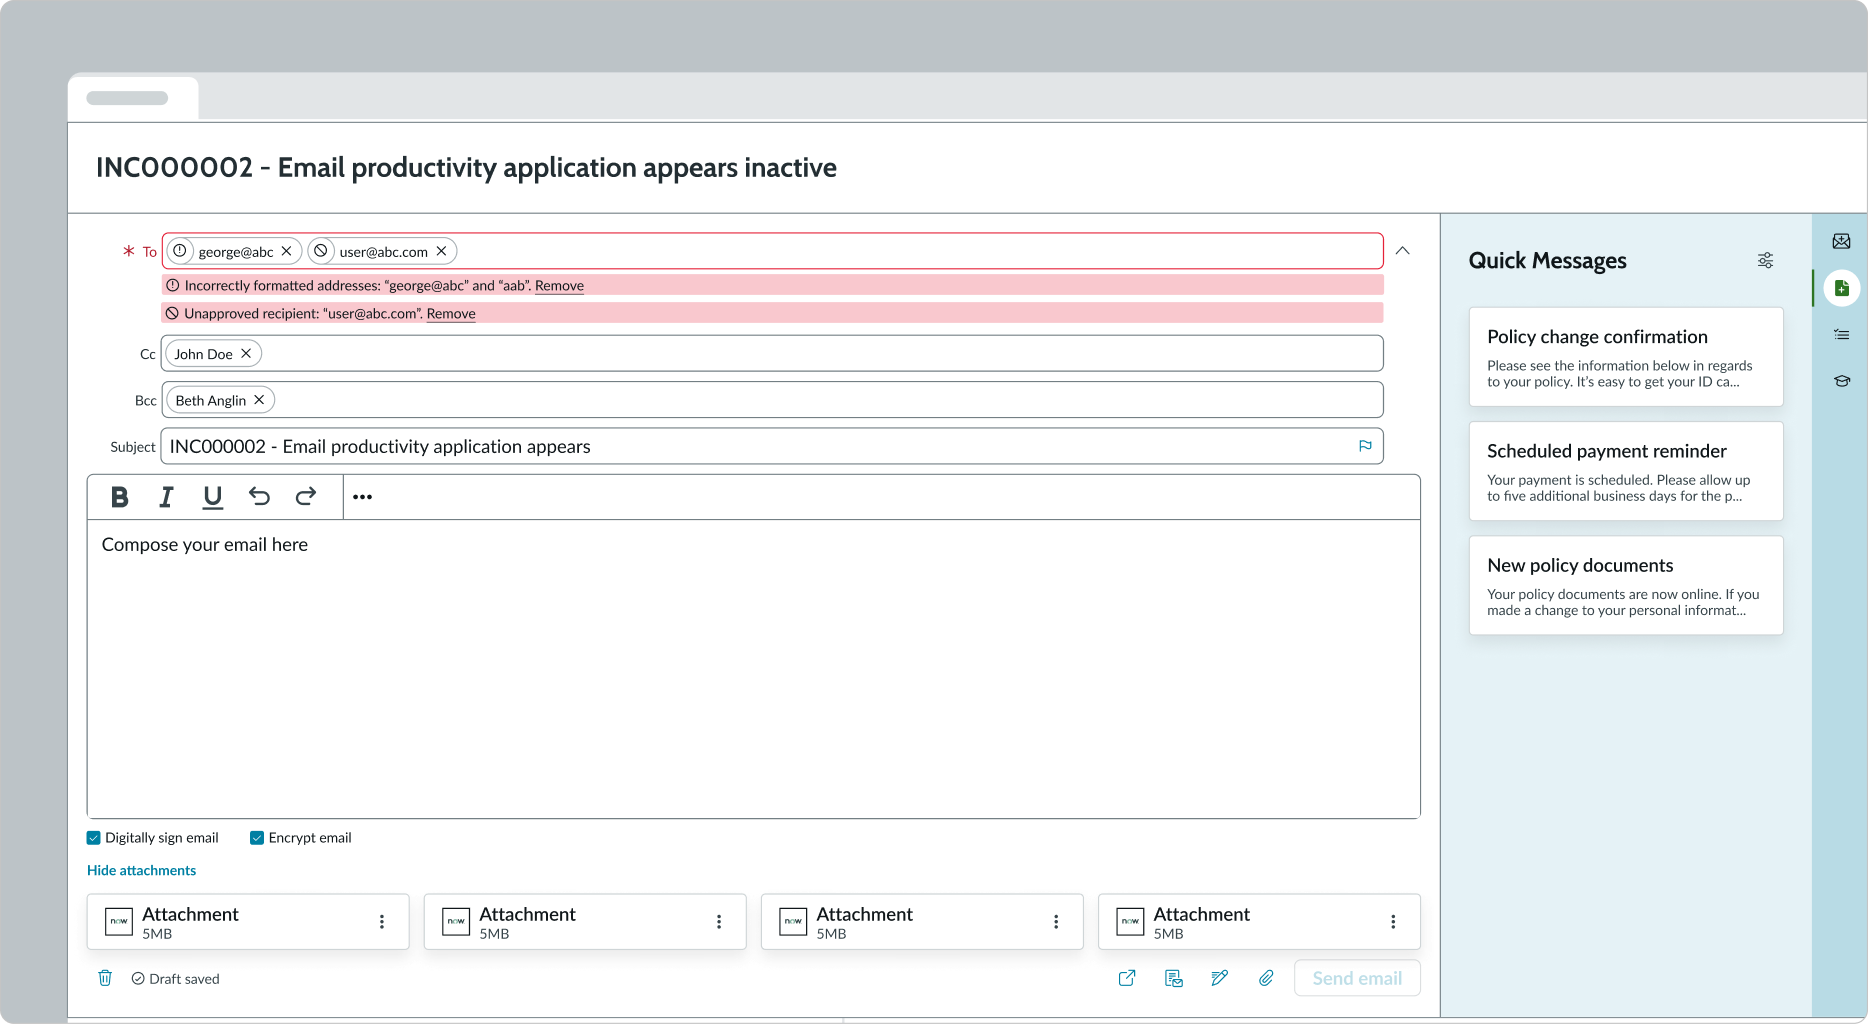Open the kebab menu on the first Attachment
Screen dimensions: 1868x1024
[381, 921]
